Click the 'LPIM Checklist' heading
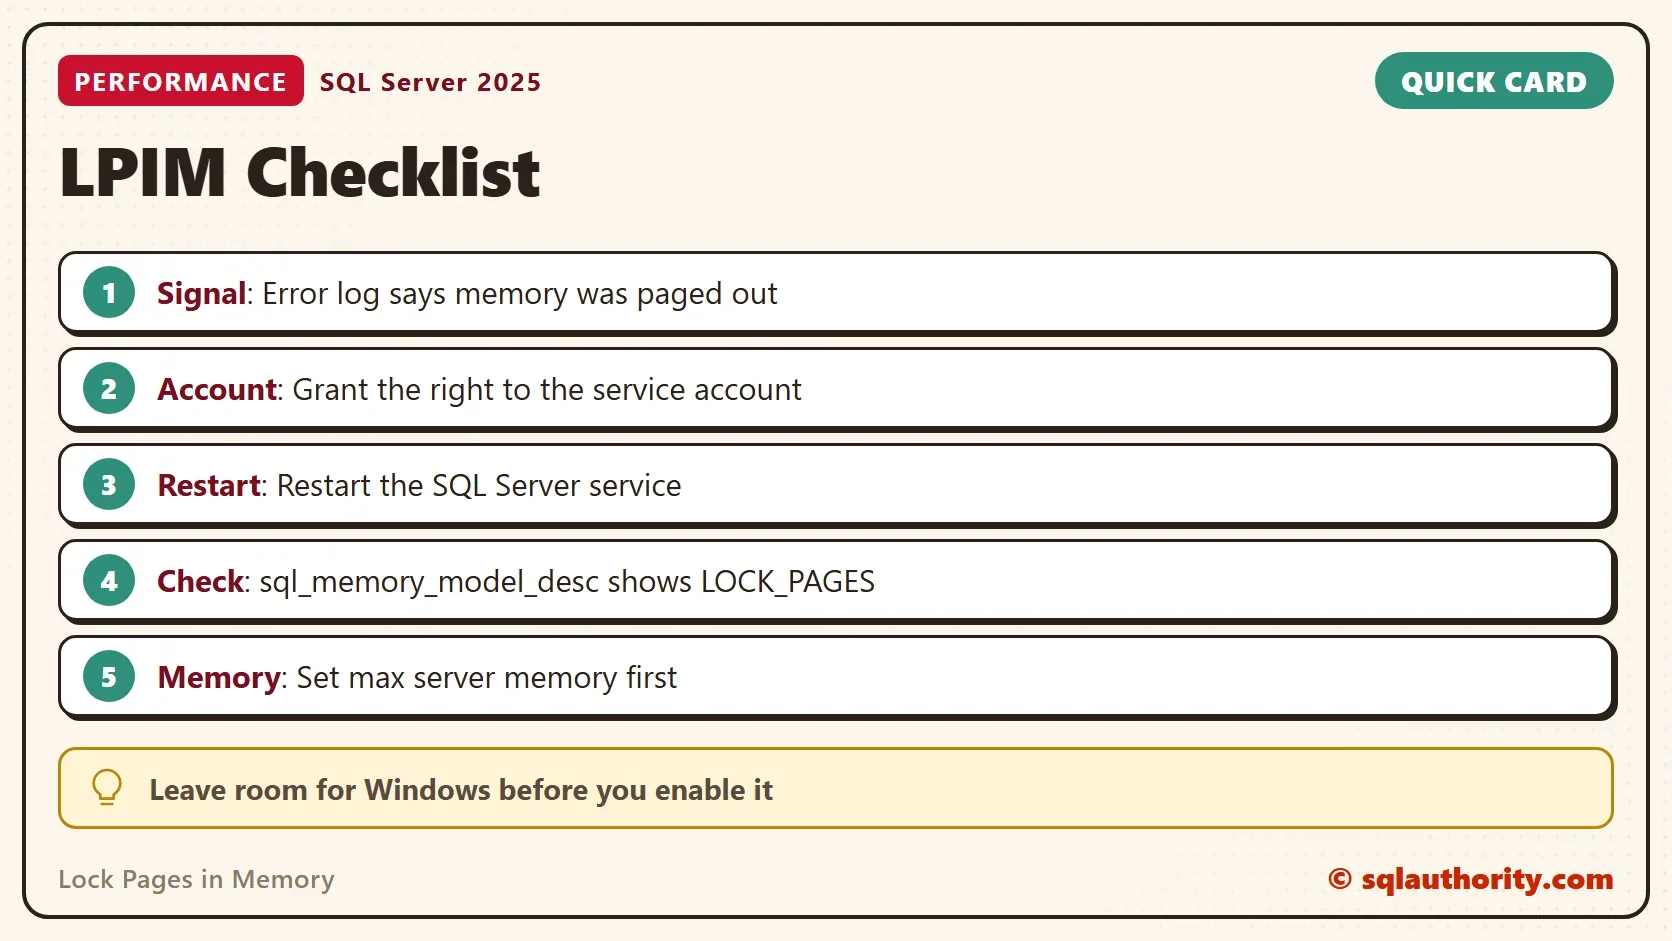 pyautogui.click(x=300, y=173)
